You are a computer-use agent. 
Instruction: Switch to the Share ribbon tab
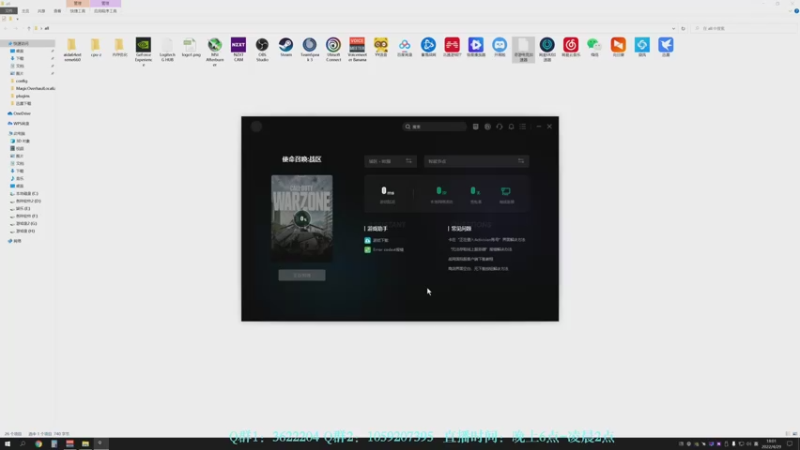tap(41, 11)
